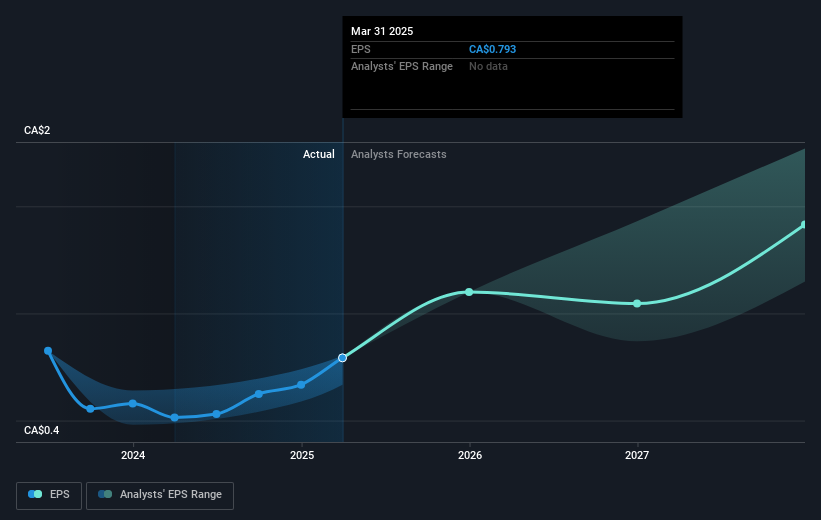
Task: Click the 2027 x-axis label
Action: [637, 455]
